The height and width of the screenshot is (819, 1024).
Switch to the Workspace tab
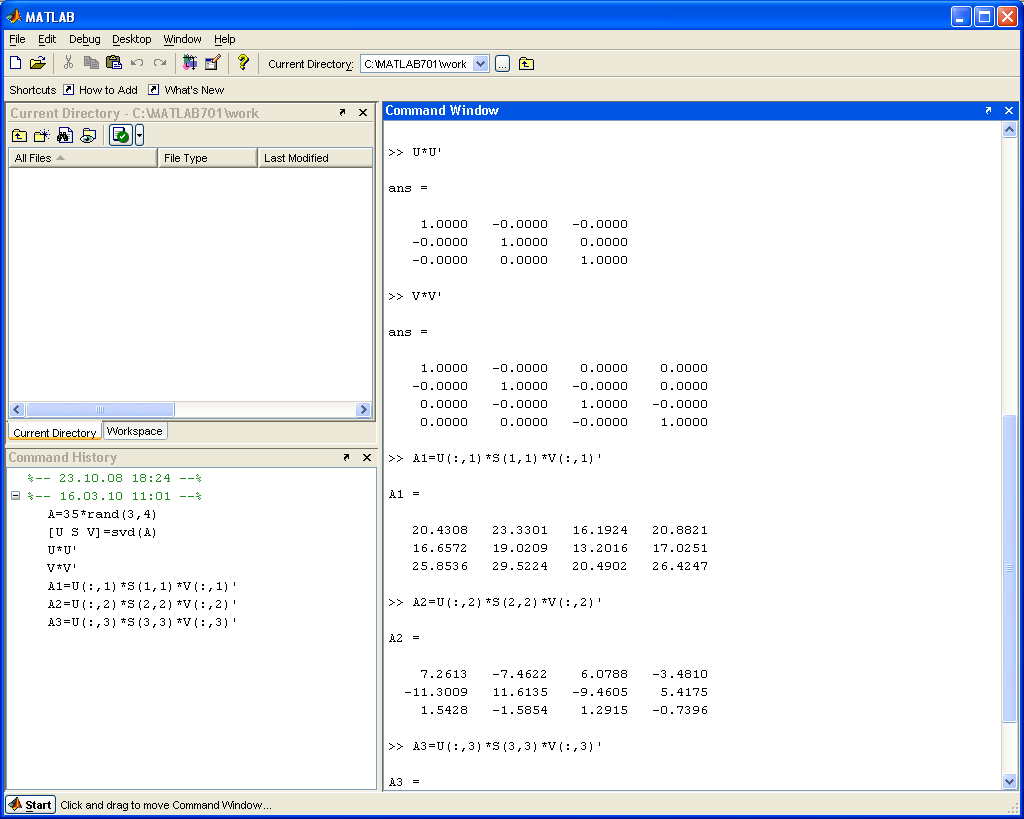(135, 431)
